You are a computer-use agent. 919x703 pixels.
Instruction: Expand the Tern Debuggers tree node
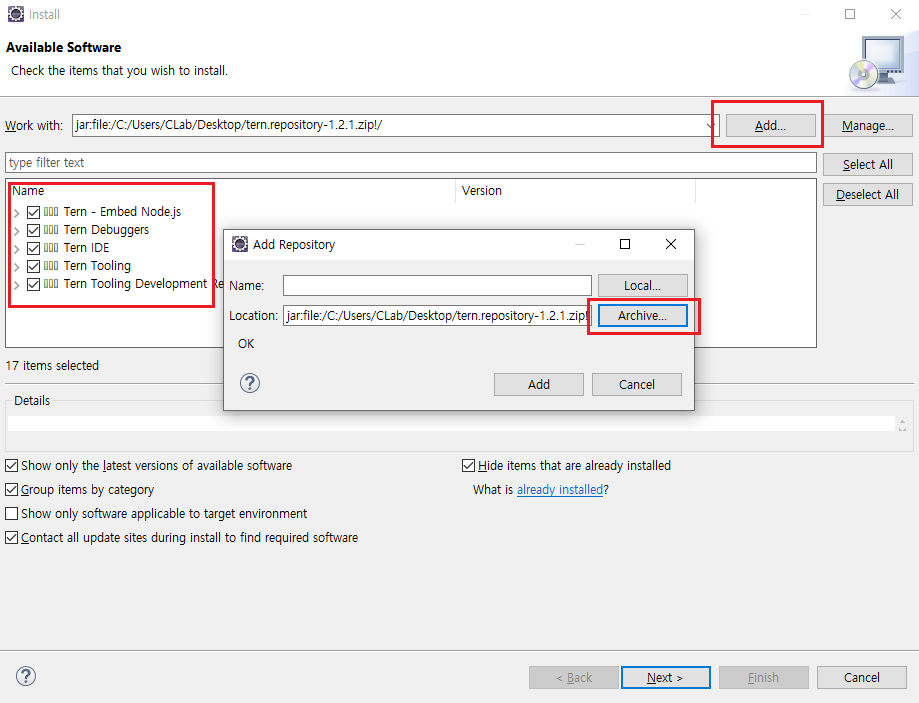[17, 231]
